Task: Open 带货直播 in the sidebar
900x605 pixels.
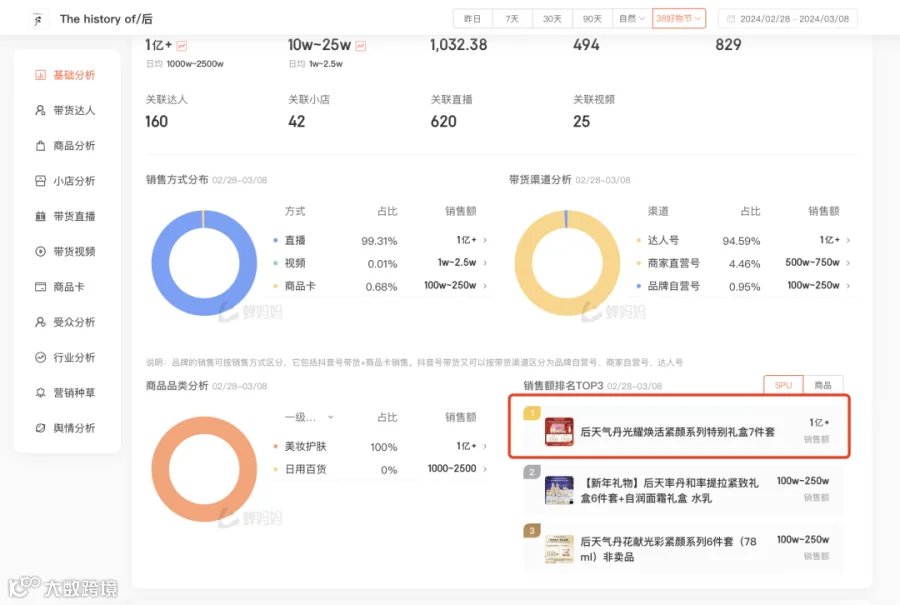Action: pyautogui.click(x=65, y=216)
